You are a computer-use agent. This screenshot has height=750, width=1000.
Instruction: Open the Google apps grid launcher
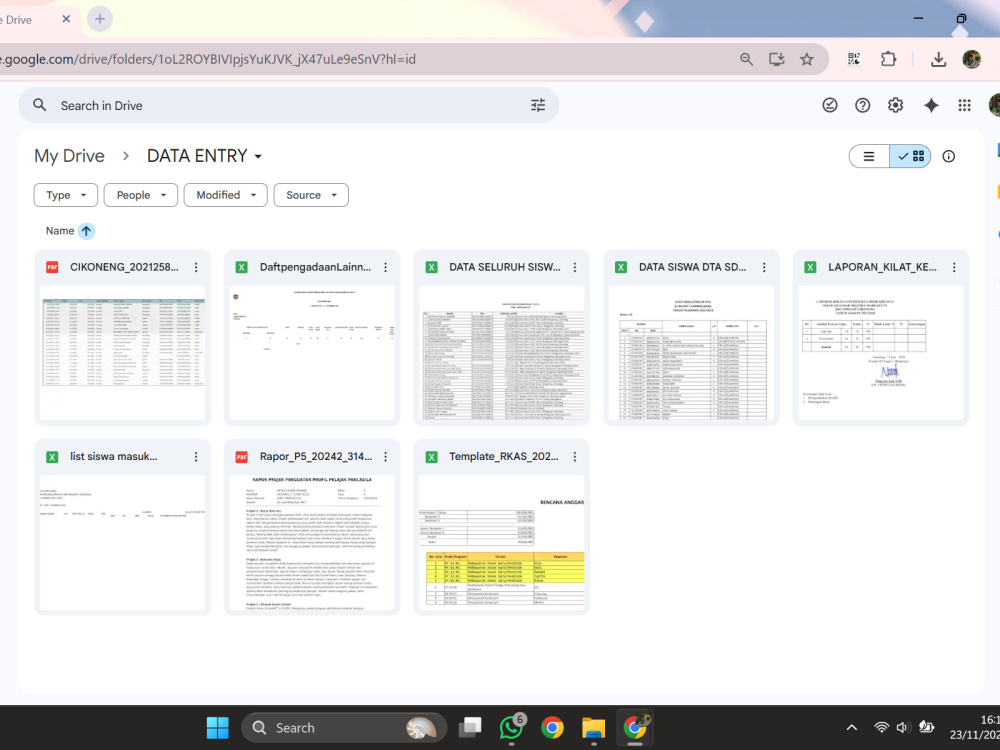(964, 105)
